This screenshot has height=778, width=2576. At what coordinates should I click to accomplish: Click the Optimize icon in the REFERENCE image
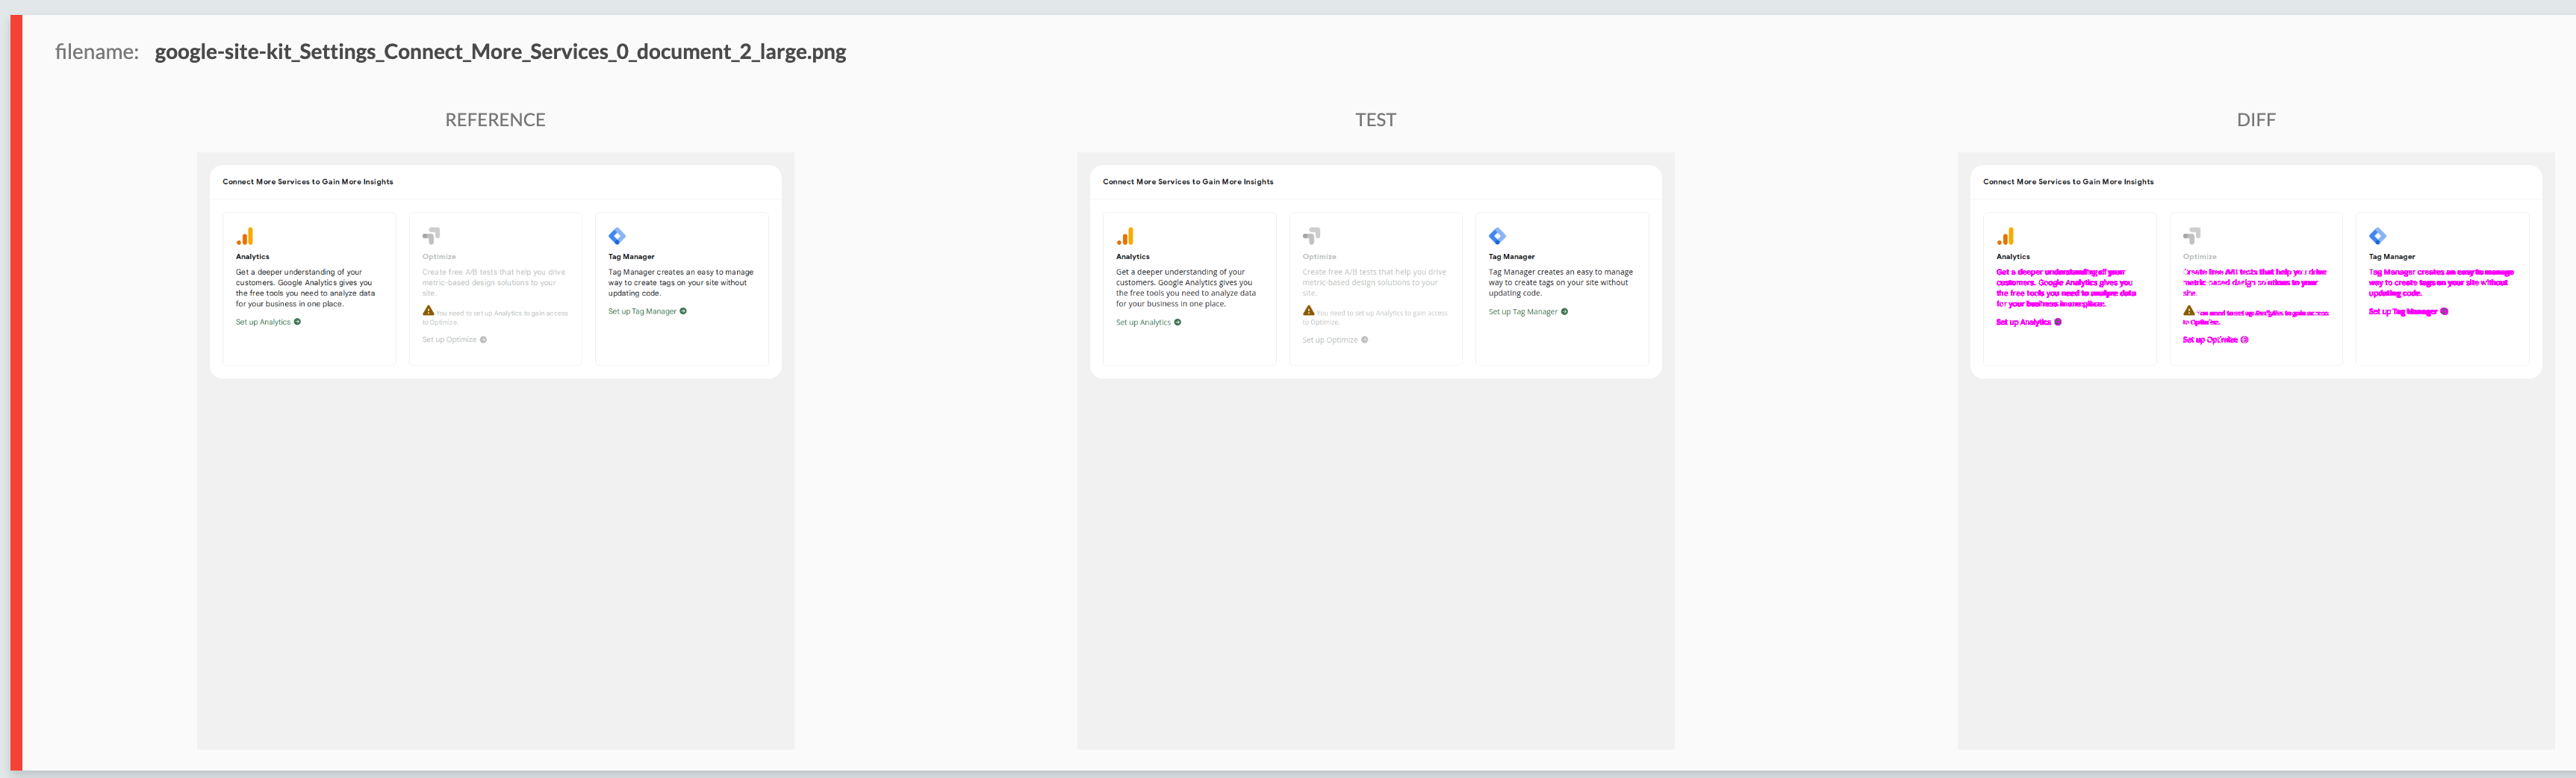[431, 236]
